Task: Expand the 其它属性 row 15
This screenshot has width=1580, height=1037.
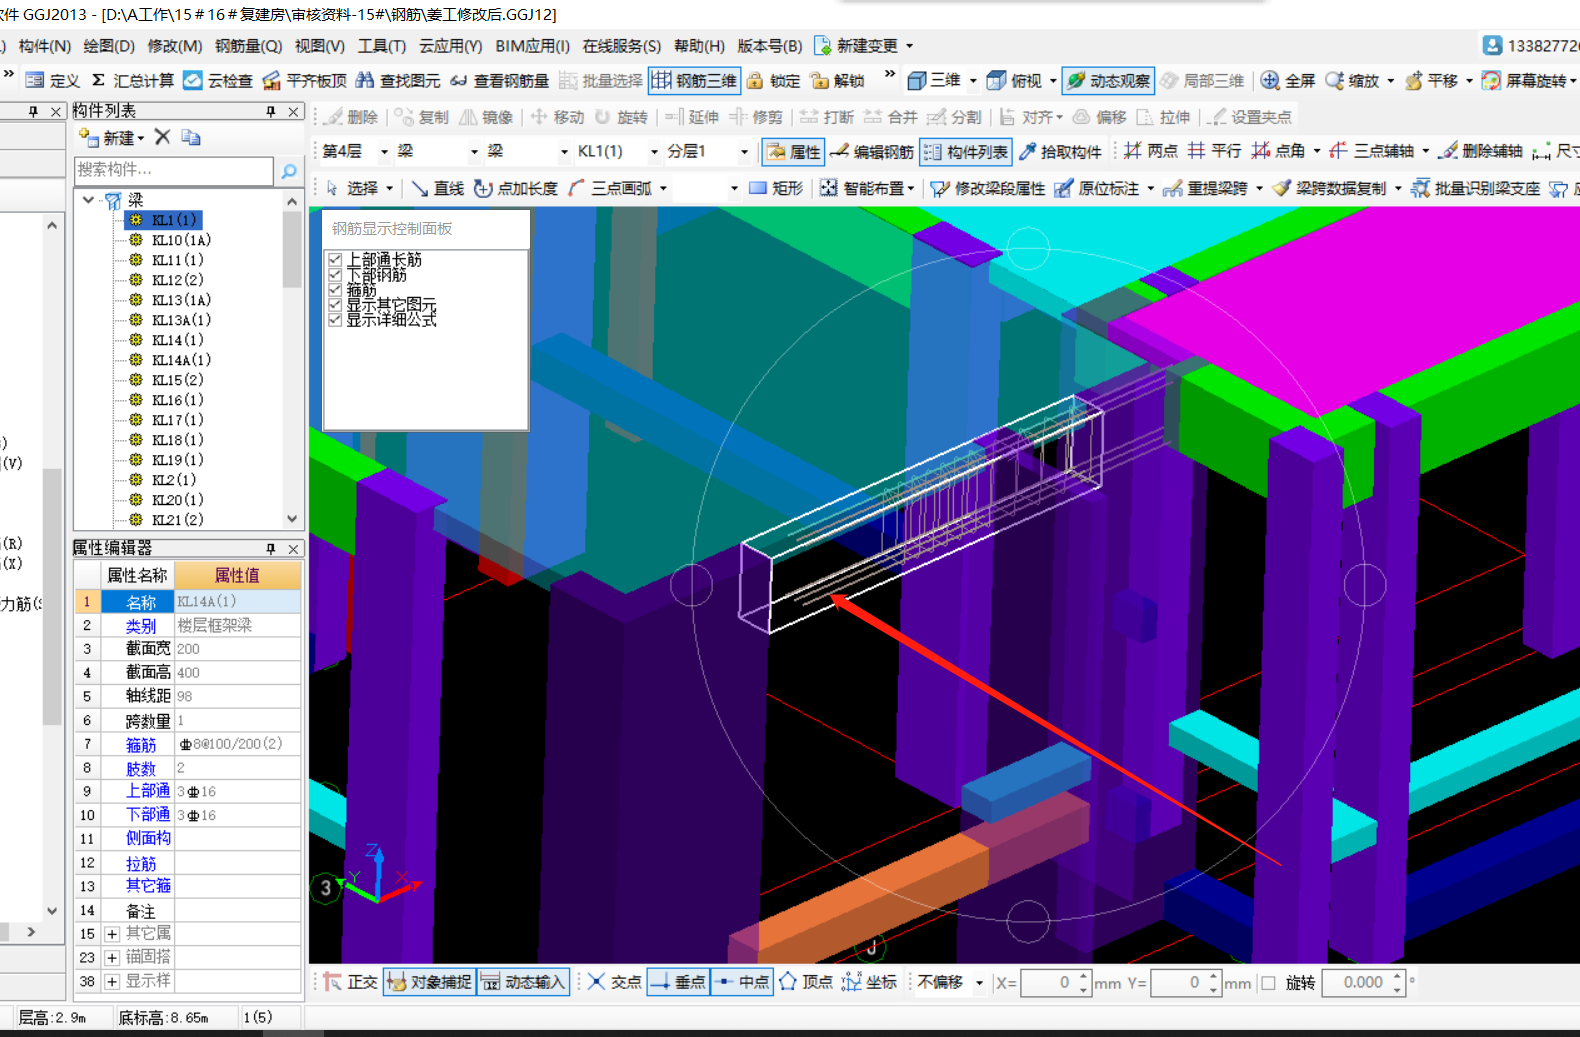Action: coord(112,934)
